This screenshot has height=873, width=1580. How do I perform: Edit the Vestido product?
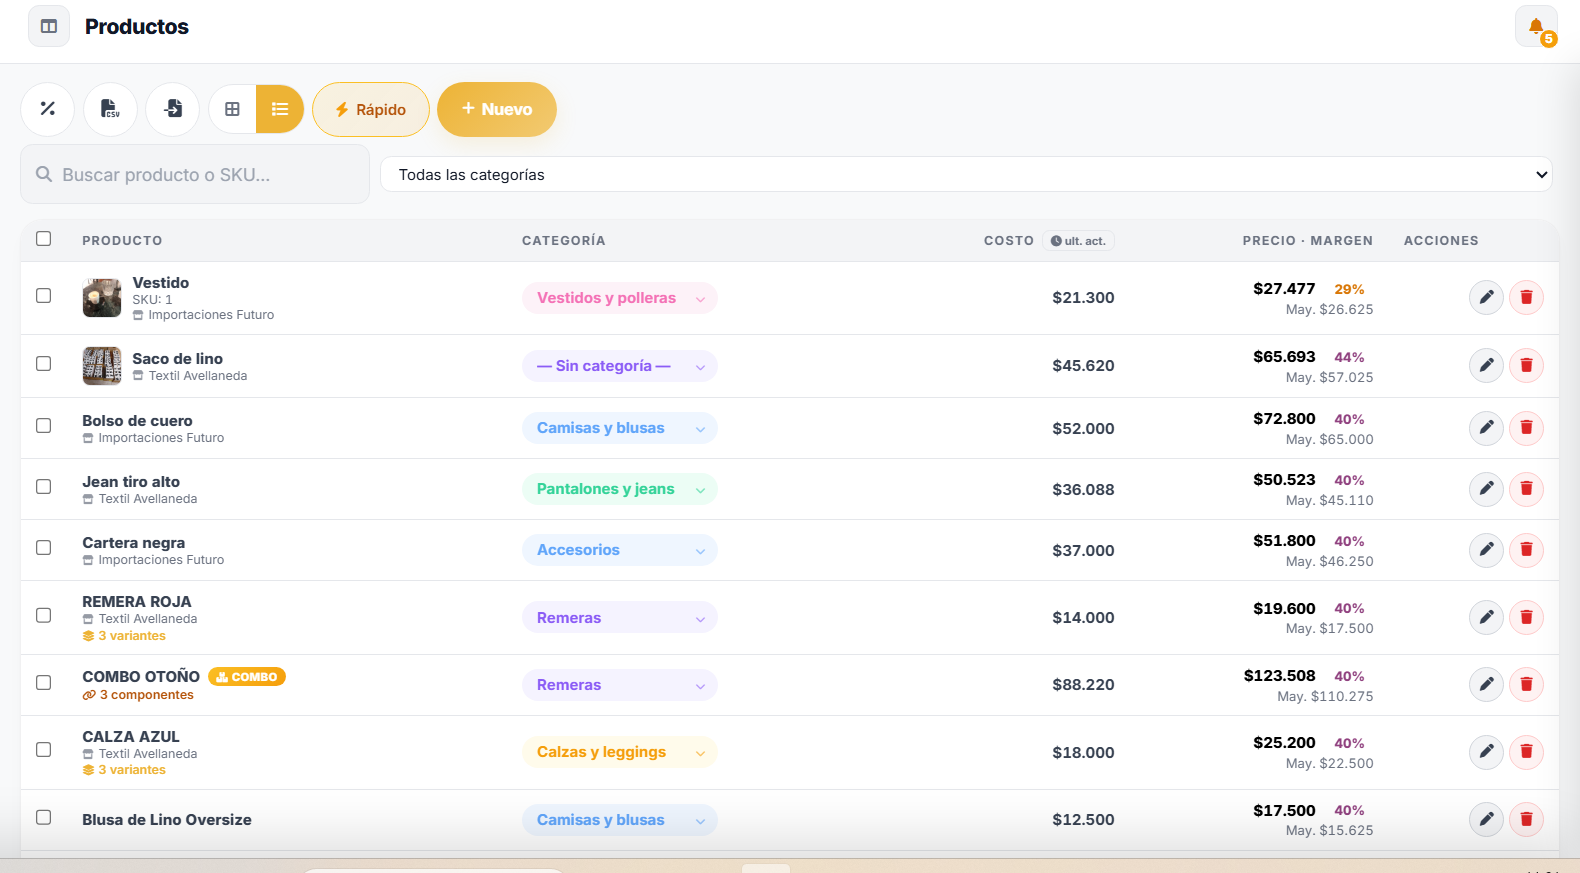[1486, 297]
